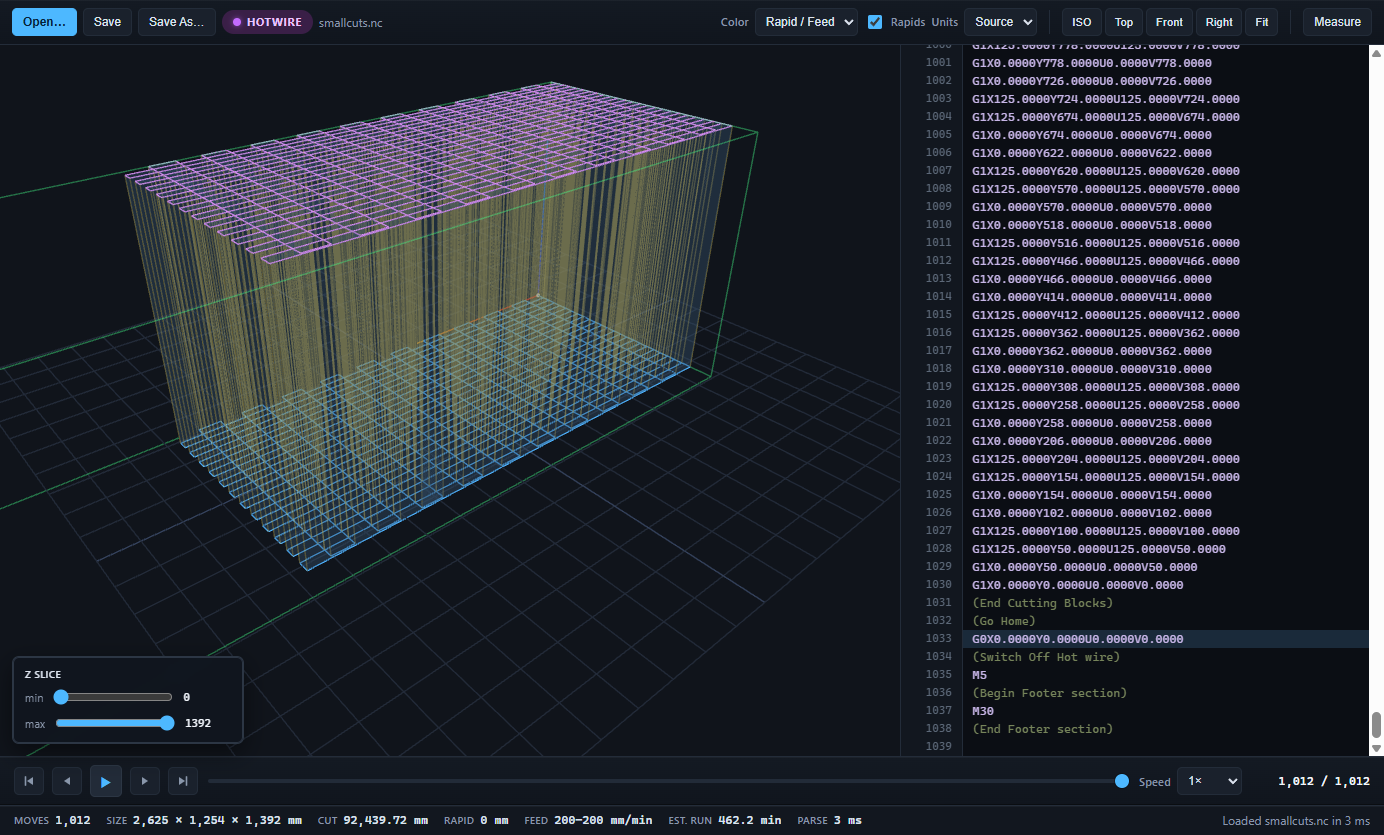Screen dimensions: 1384x835
Task: Click the Z slice max value 1392
Action: pyautogui.click(x=198, y=723)
